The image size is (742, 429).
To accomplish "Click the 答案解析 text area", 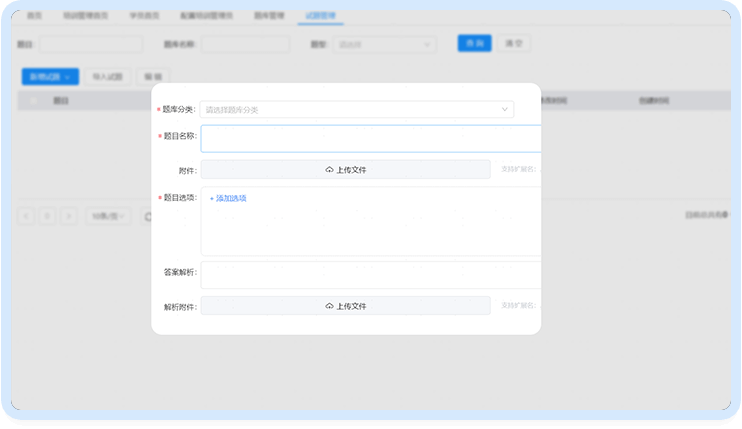I will click(x=370, y=274).
